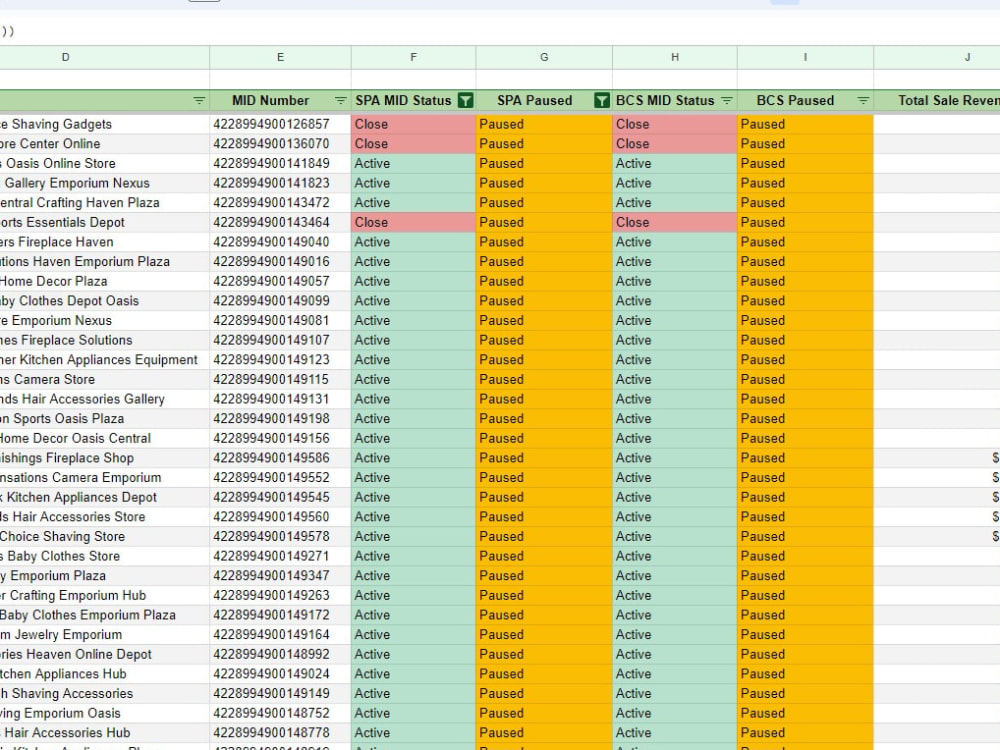The height and width of the screenshot is (750, 1000).
Task: Click Active BCS status for Gallery Emporium Nexus
Action: tap(675, 183)
